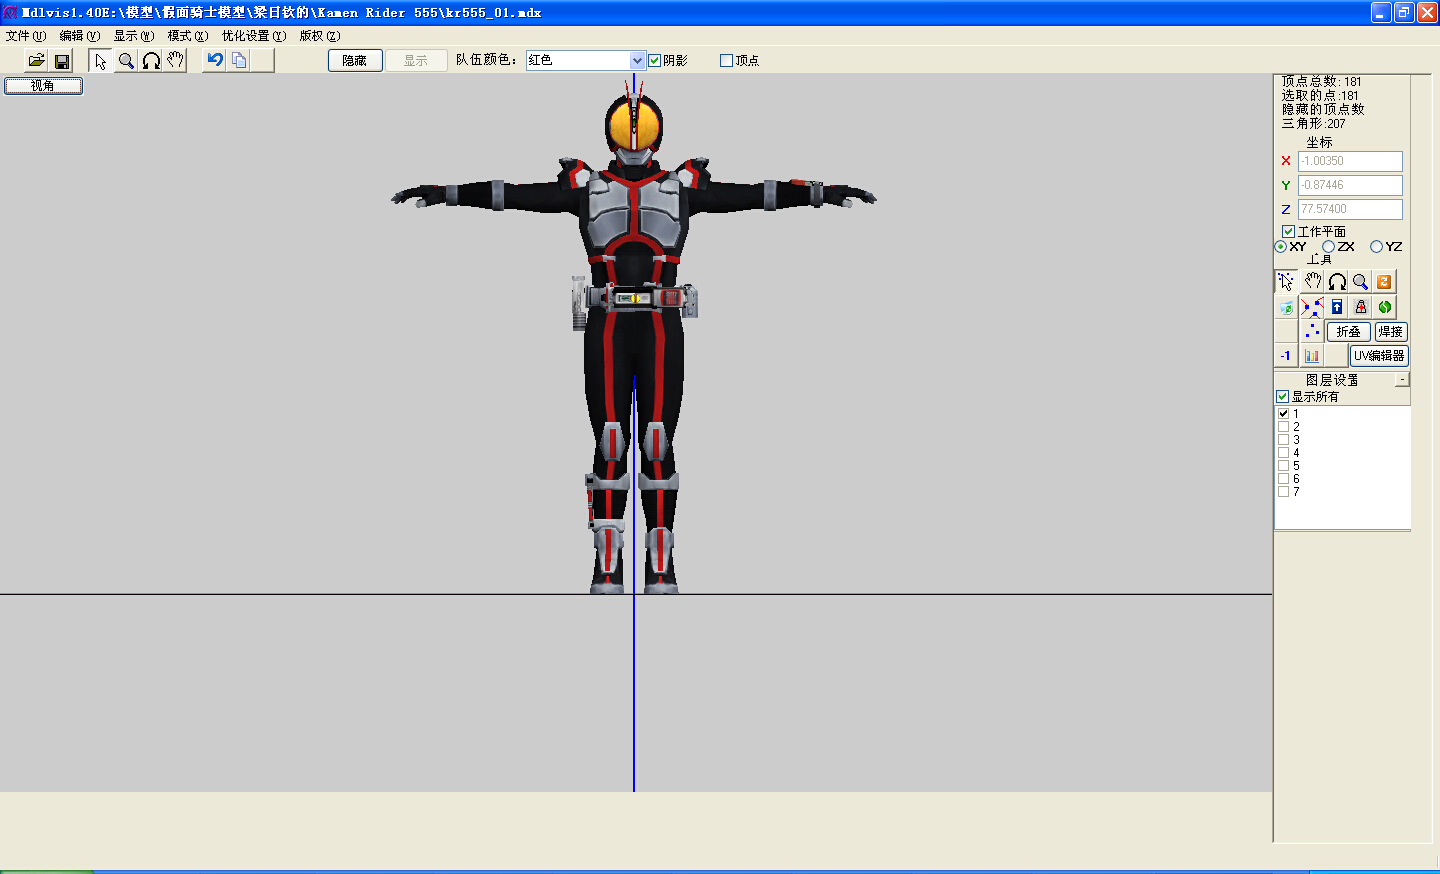Click the vertices with red lines icon
Screen dimensions: 1440x874
(x=1312, y=307)
